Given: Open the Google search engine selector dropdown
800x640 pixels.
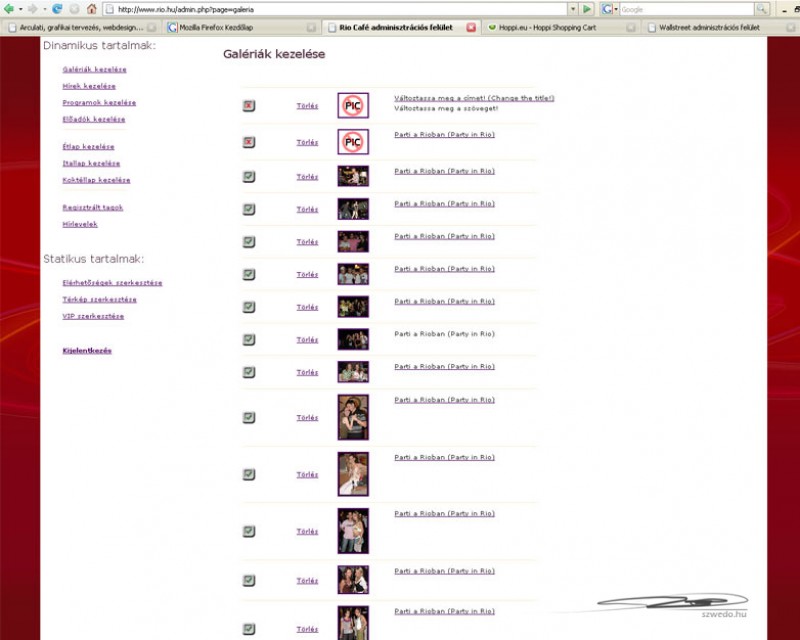Looking at the screenshot, I should [615, 9].
